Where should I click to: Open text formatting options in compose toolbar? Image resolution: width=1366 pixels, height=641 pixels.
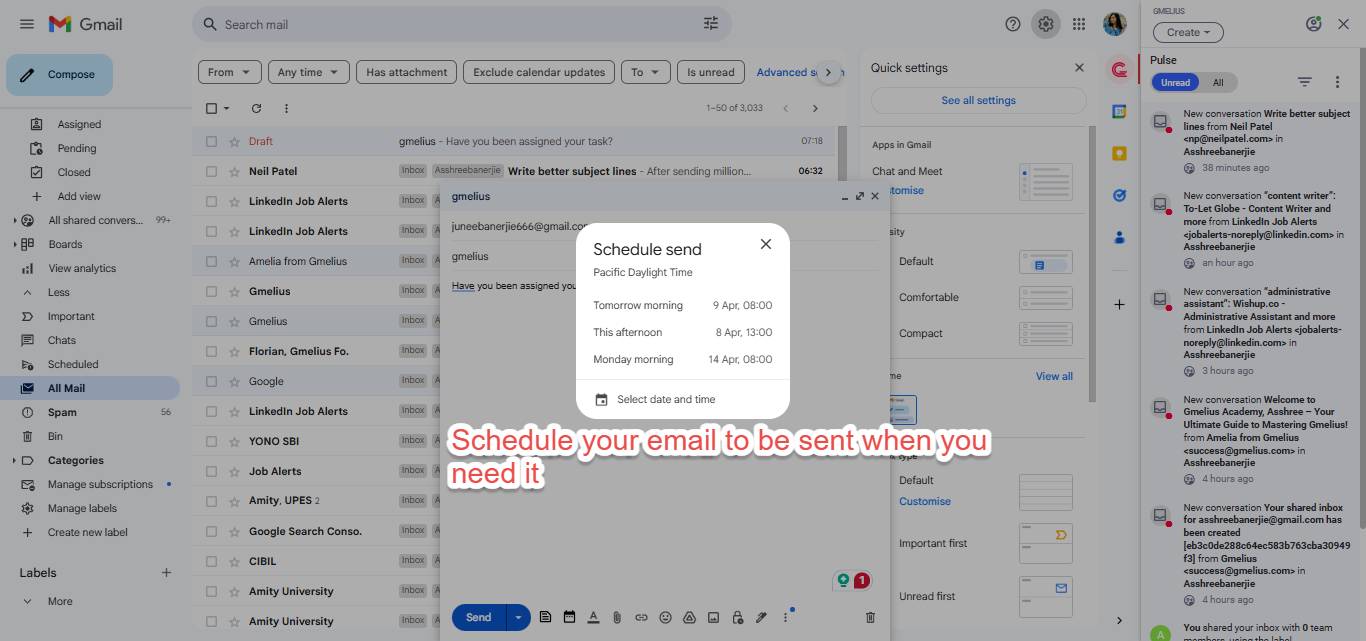tap(593, 617)
